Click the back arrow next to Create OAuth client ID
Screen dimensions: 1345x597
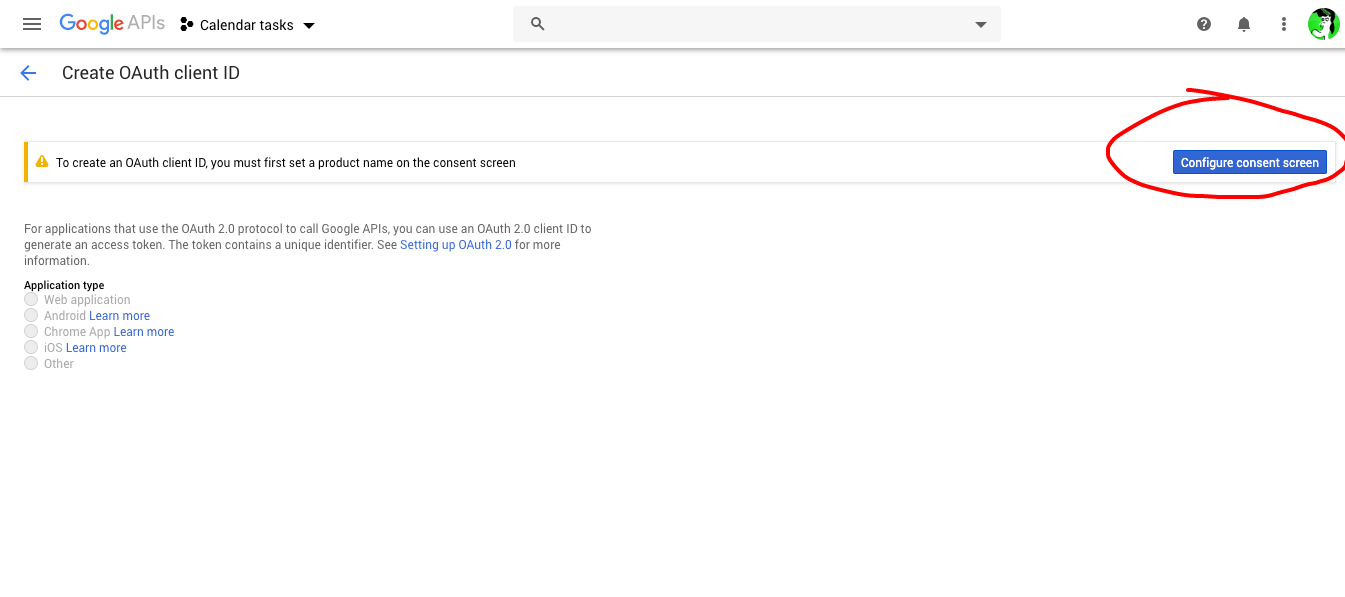[28, 73]
